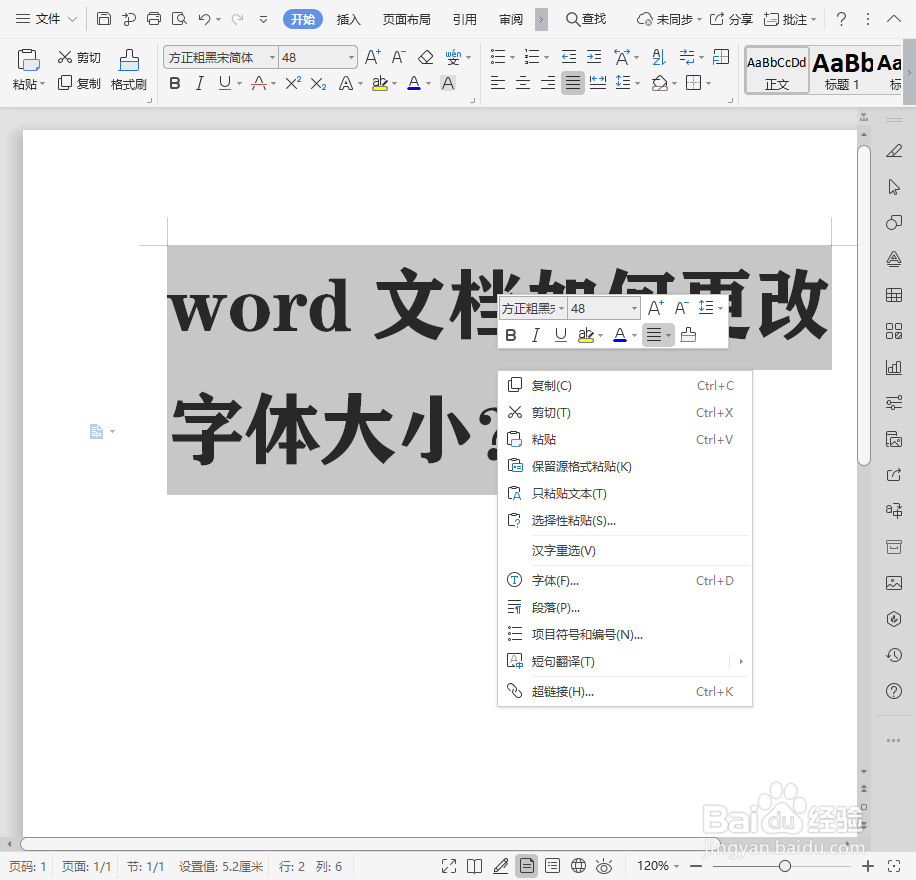Image resolution: width=916 pixels, height=880 pixels.
Task: Expand the font name dropdown 方正粗黑宋简体
Action: [x=271, y=57]
